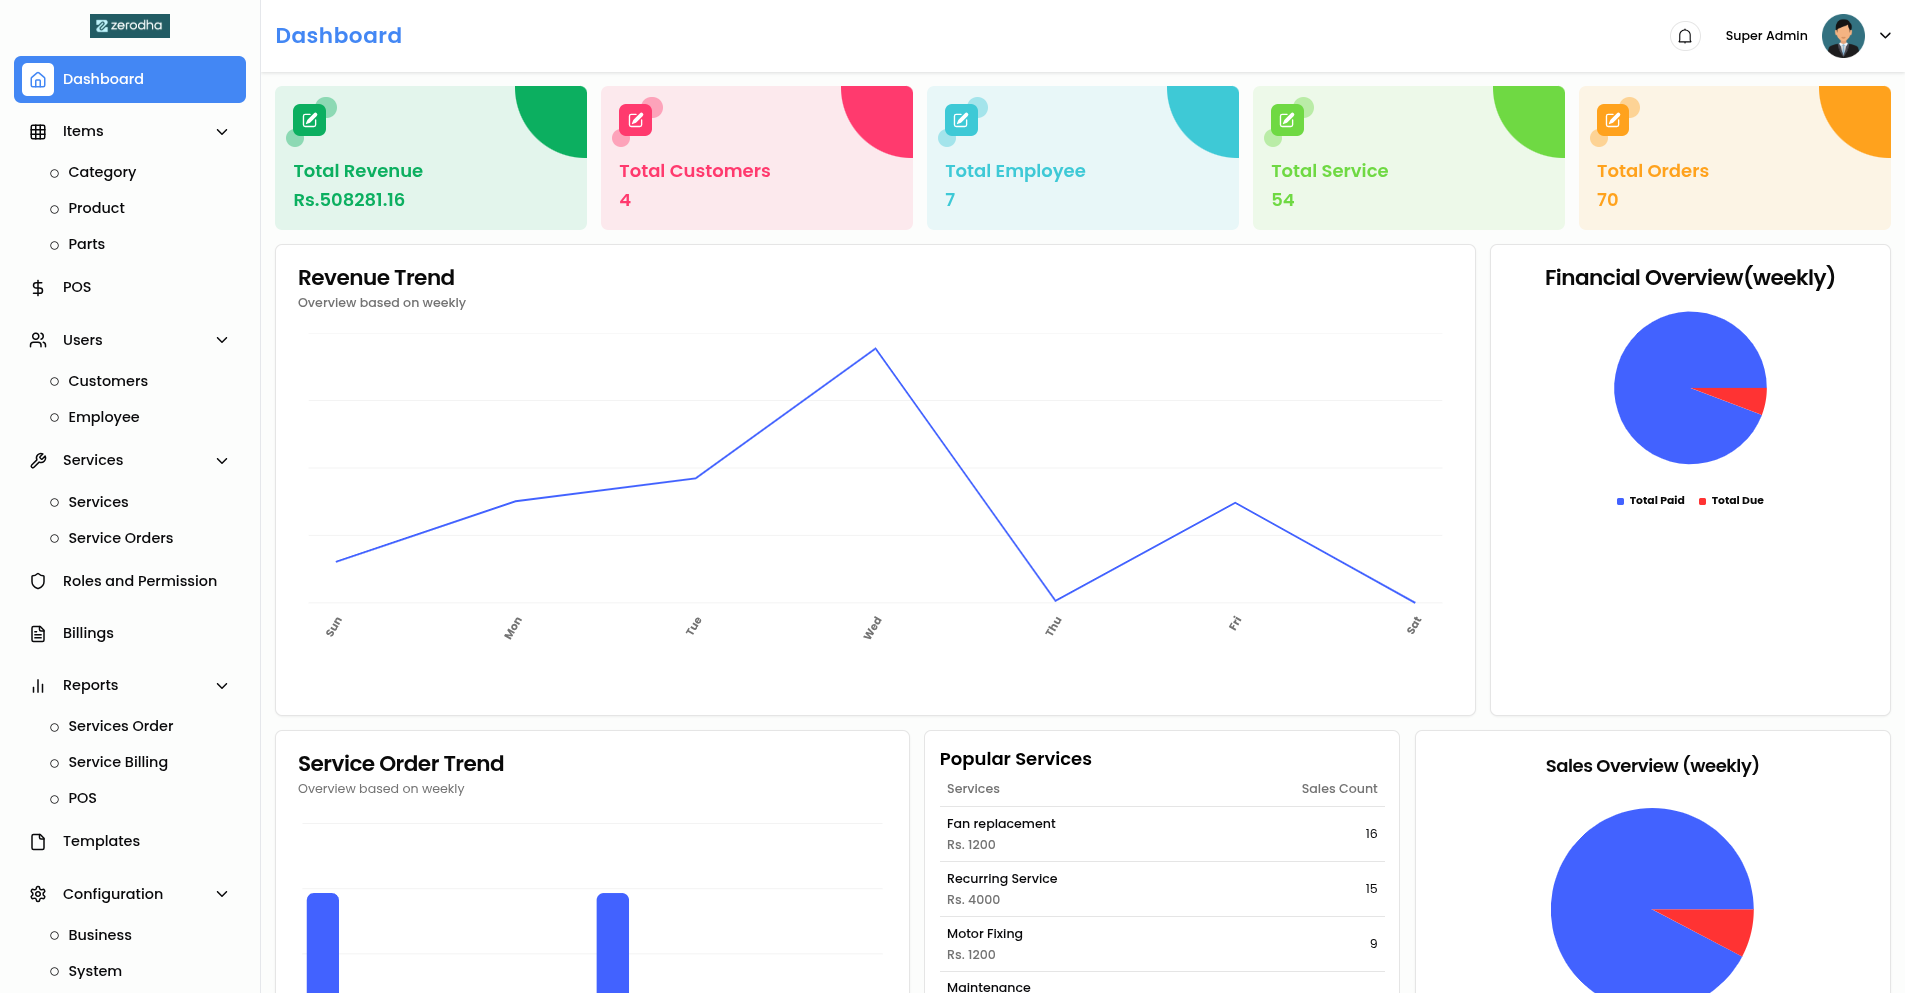Image resolution: width=1905 pixels, height=993 pixels.
Task: Click the Total Service edit icon
Action: coord(1287,120)
